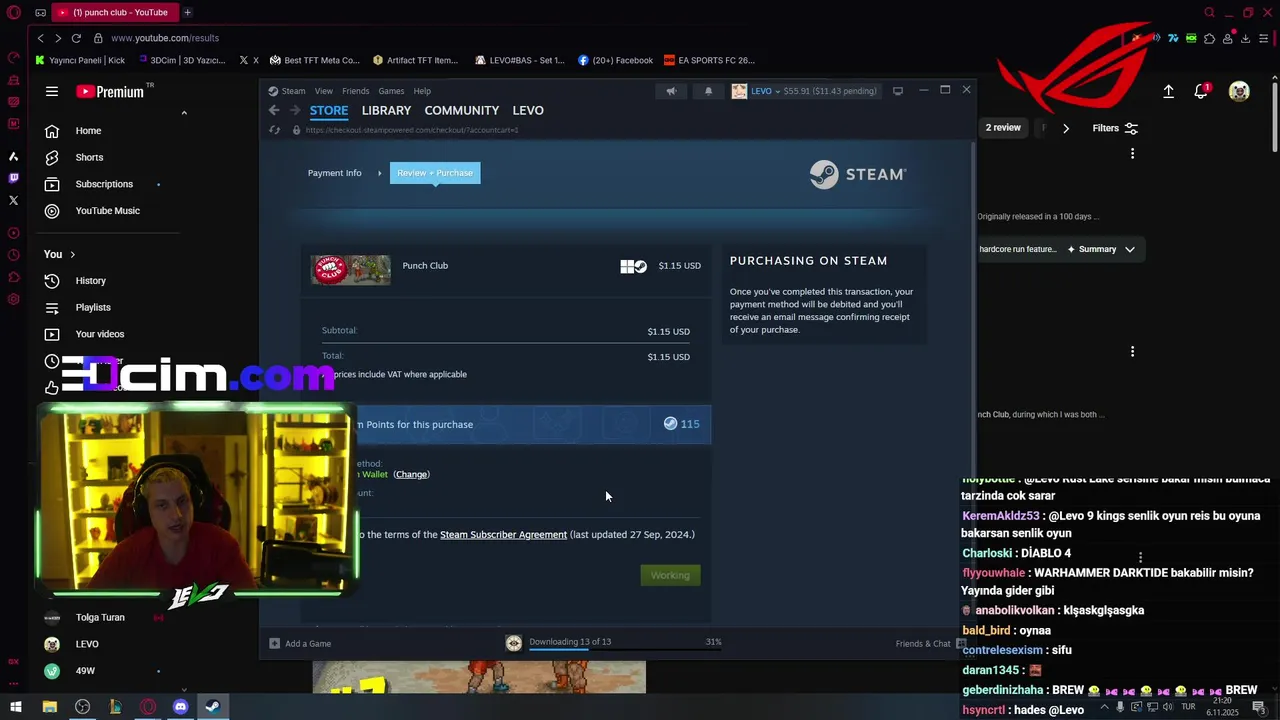The image size is (1280, 720).
Task: Click the Change payment method link
Action: (411, 474)
